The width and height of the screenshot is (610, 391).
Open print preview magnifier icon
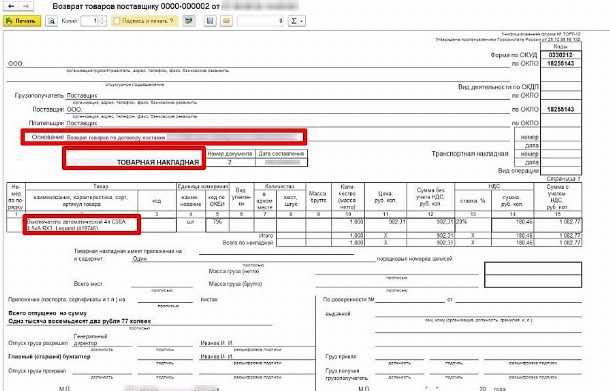(51, 21)
